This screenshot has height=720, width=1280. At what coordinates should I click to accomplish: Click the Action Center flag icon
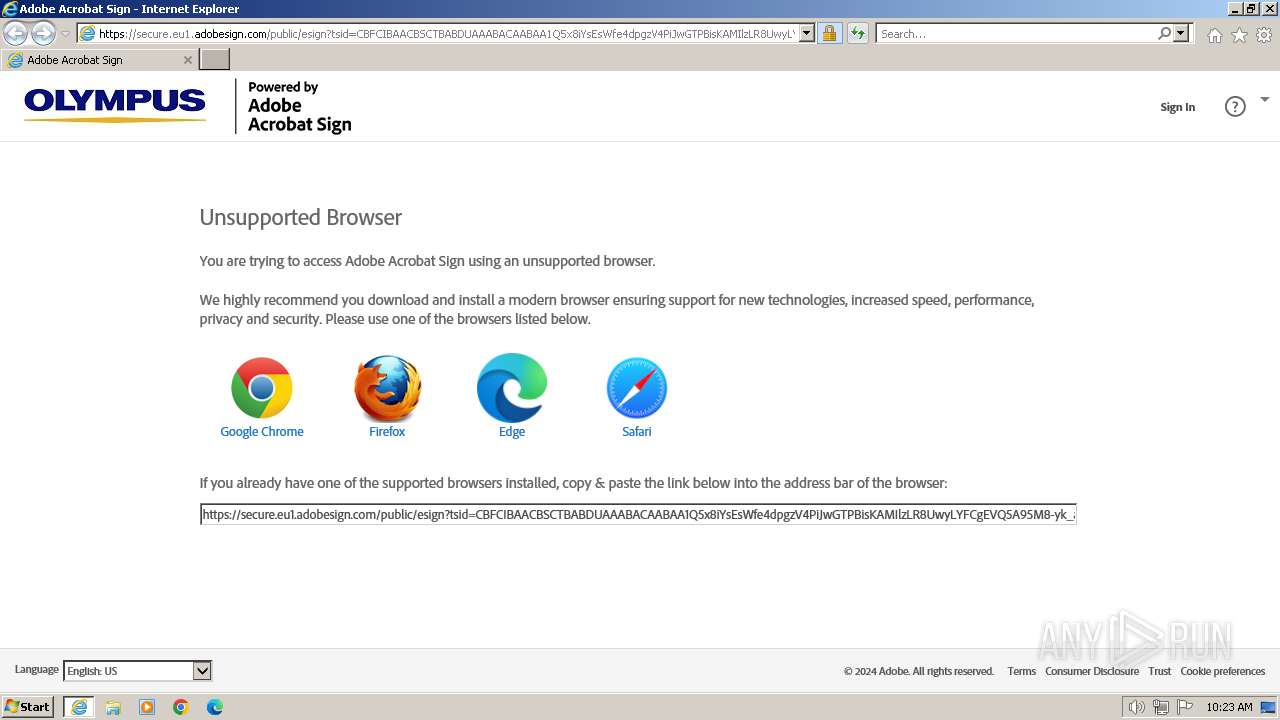[x=1185, y=707]
